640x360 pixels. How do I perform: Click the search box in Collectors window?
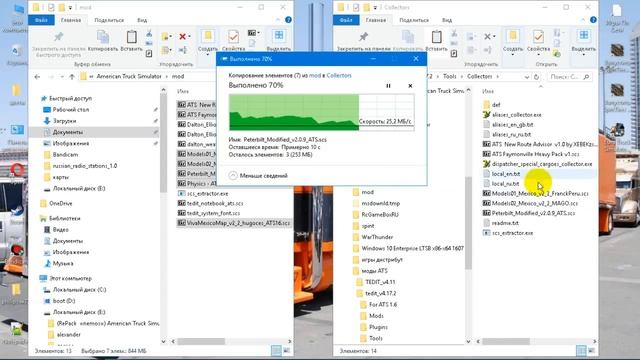(569, 76)
